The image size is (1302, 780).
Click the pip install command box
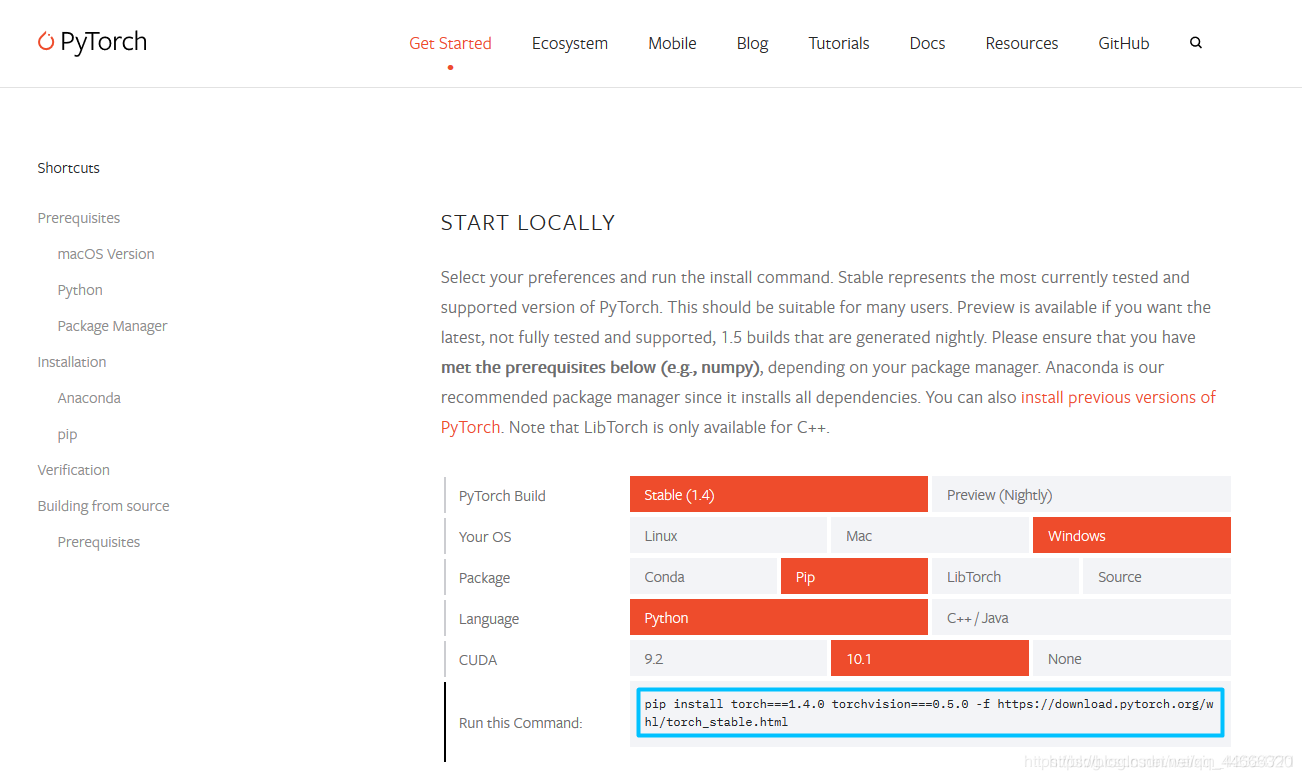coord(930,713)
